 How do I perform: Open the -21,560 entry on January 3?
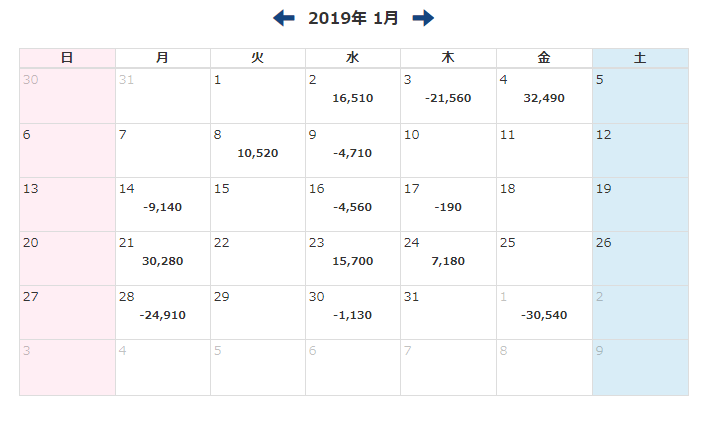pos(448,99)
